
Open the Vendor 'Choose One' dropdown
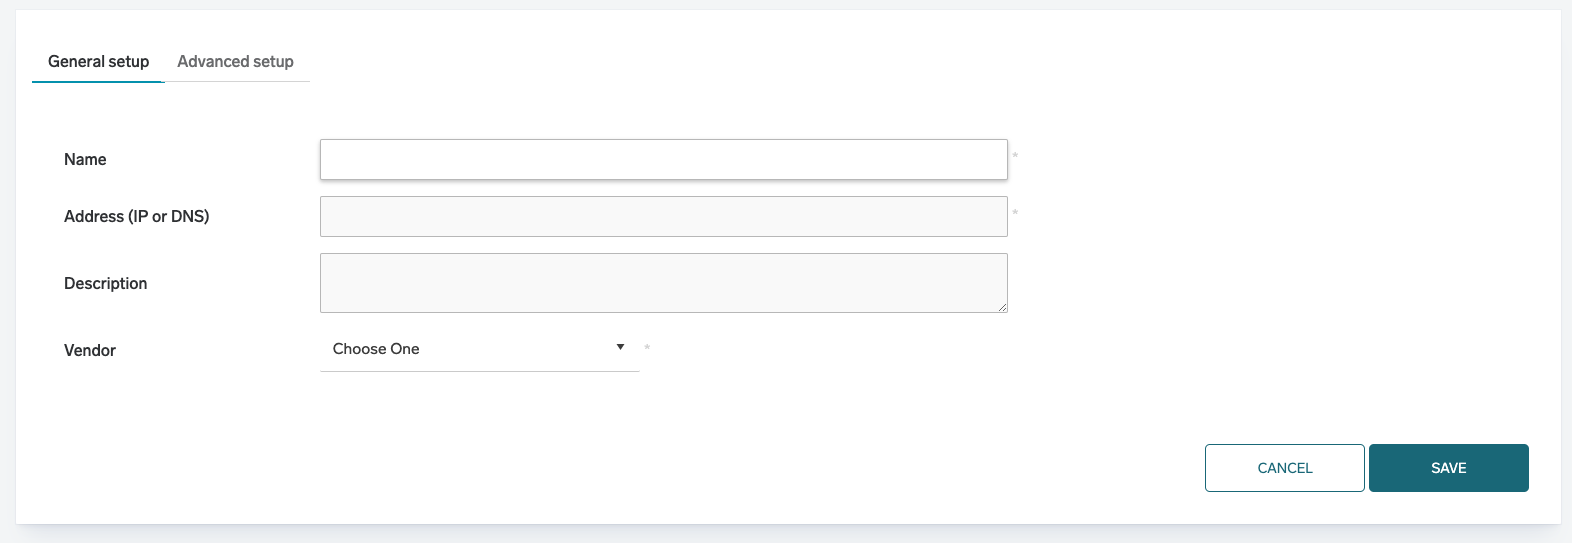click(479, 349)
